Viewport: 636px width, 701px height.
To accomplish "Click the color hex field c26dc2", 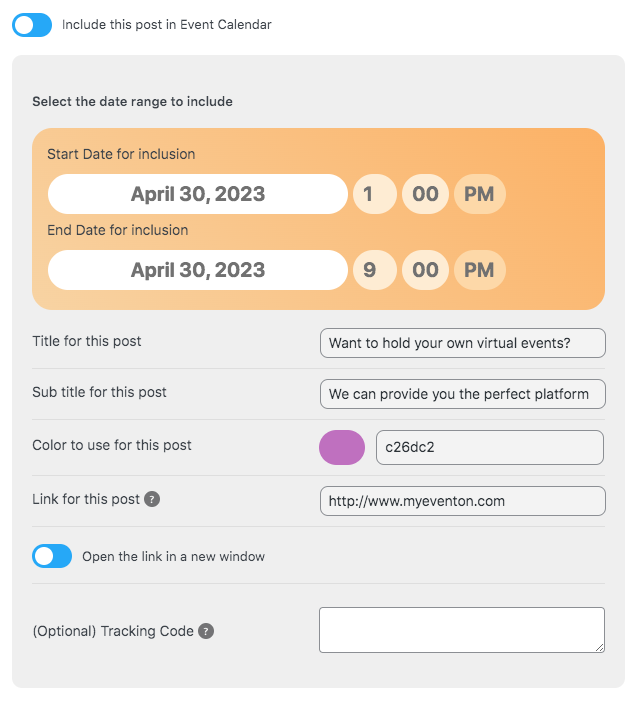I will click(490, 448).
